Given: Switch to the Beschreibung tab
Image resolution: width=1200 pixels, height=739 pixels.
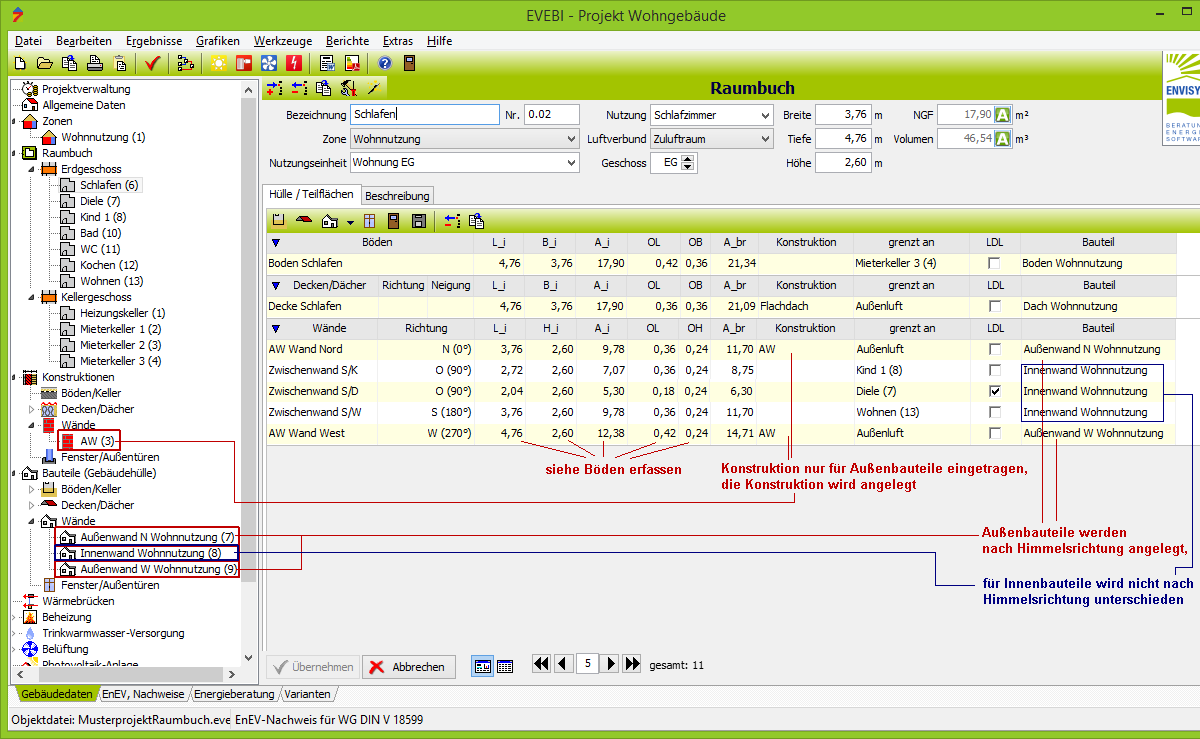Looking at the screenshot, I should (x=397, y=196).
